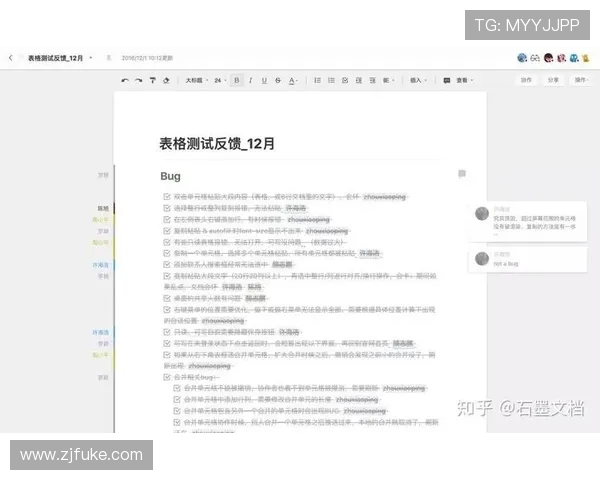The width and height of the screenshot is (600, 480).
Task: Click avatar on the upper comment card
Action: pos(482,214)
